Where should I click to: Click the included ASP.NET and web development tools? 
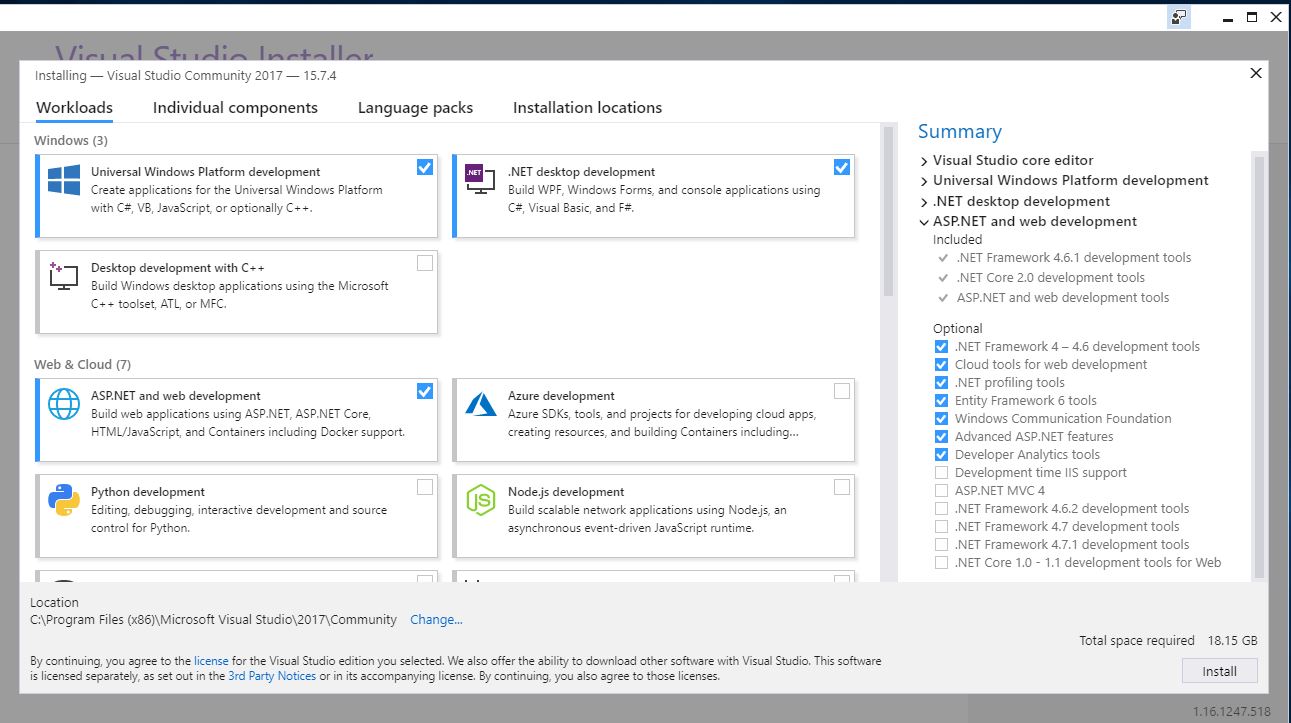click(1062, 298)
